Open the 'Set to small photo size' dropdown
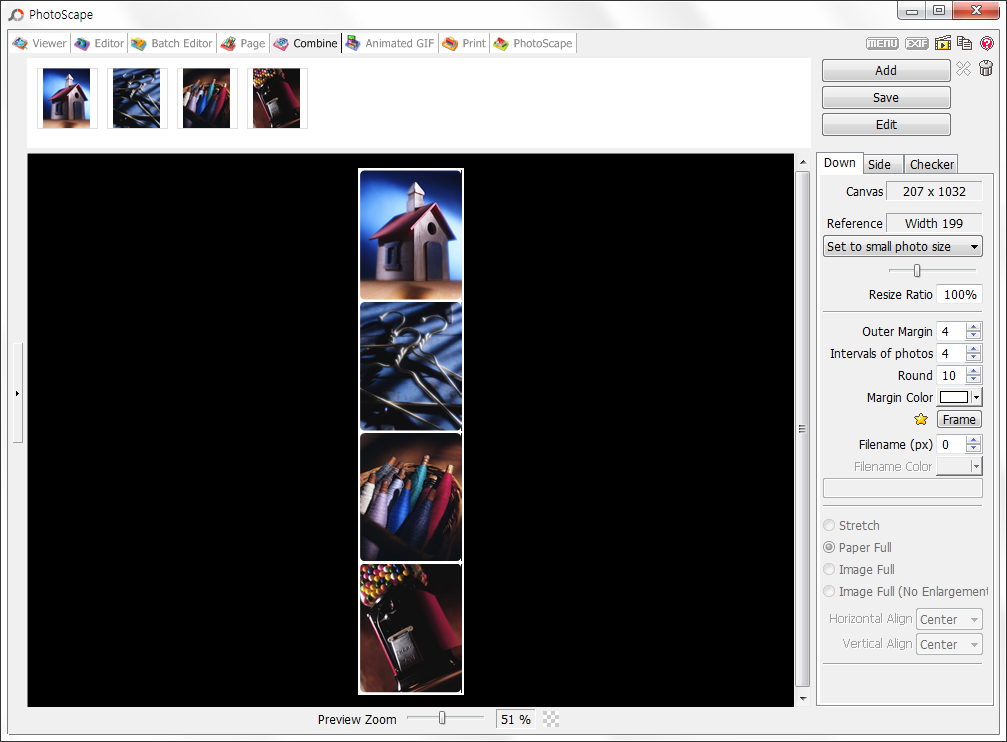This screenshot has width=1007, height=742. (902, 246)
